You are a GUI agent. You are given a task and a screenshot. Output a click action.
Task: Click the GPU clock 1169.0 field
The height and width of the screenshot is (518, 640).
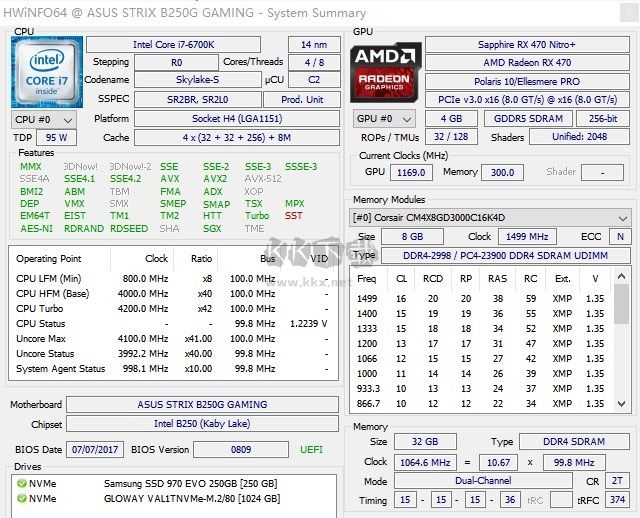[411, 172]
